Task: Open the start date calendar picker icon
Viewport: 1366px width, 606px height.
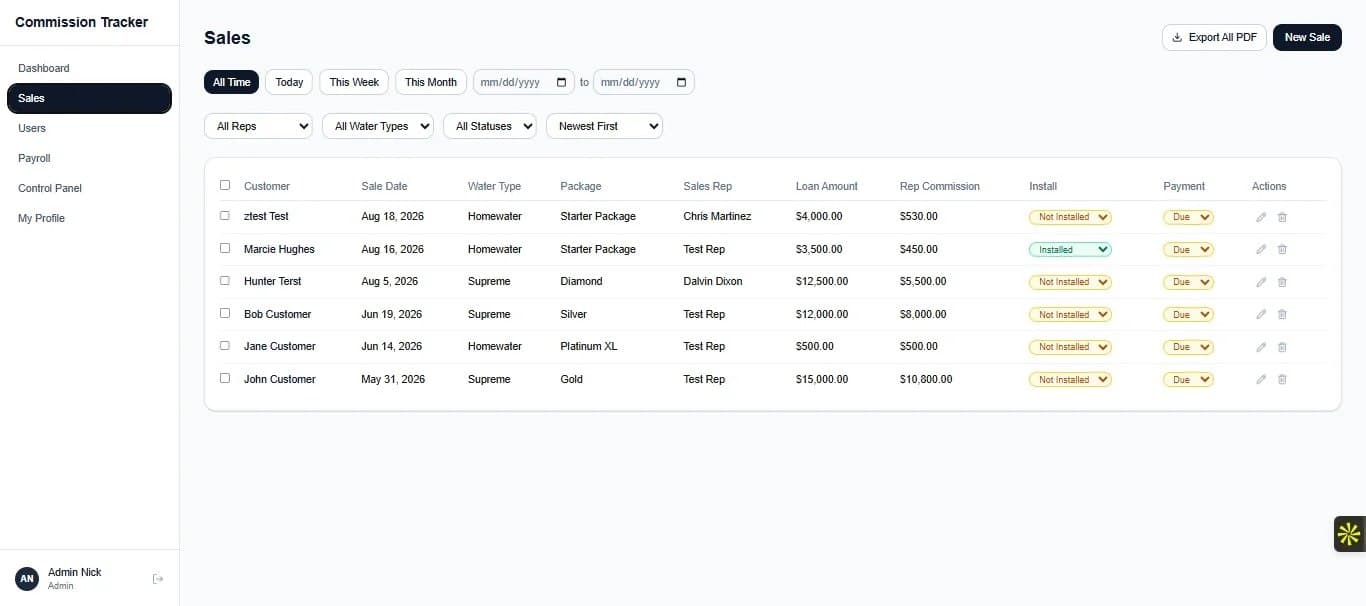Action: pos(561,82)
